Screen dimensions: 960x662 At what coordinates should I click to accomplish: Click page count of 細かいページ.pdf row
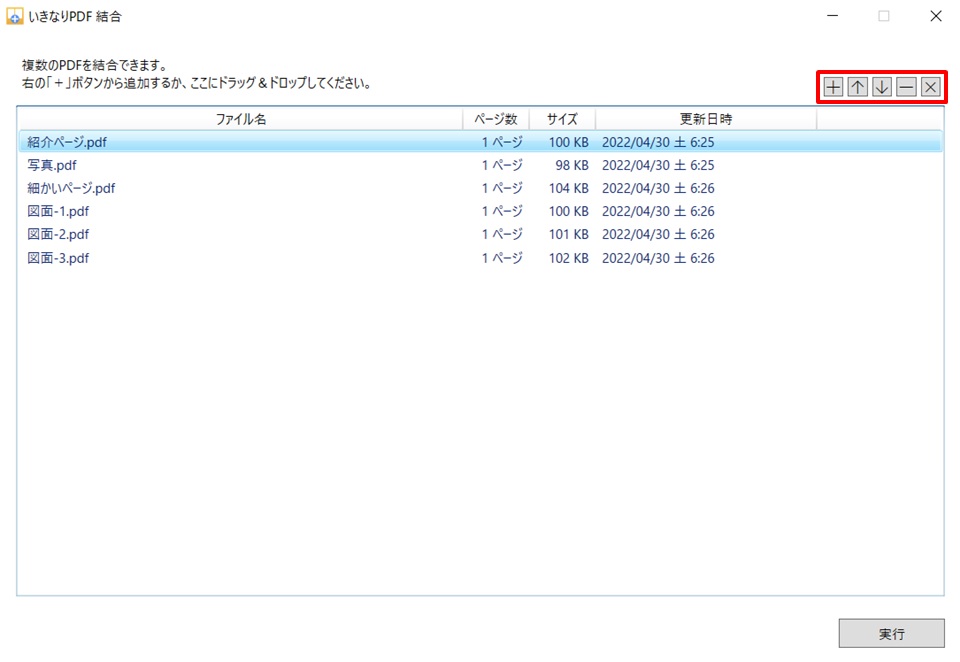coord(502,188)
